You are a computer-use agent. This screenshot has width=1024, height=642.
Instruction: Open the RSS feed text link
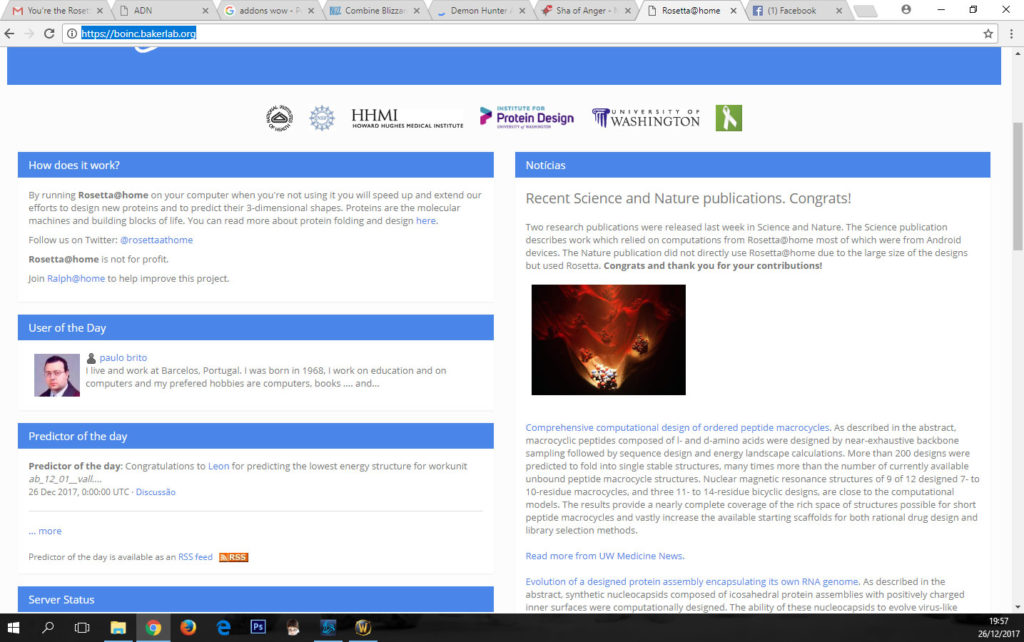coord(195,557)
